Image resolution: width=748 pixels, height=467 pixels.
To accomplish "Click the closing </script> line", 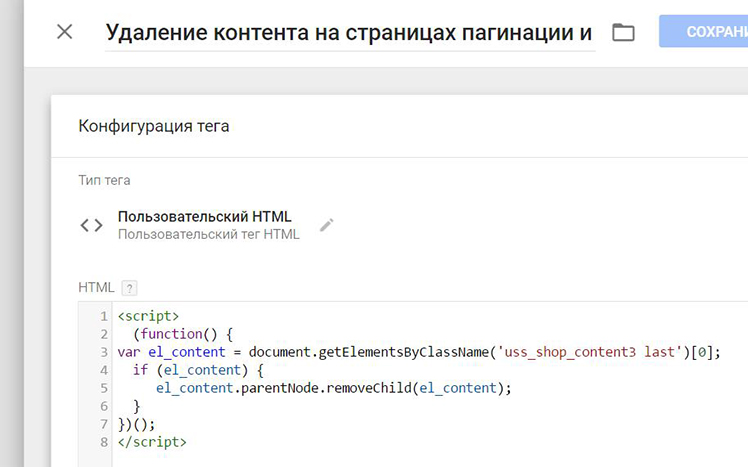I will click(152, 442).
